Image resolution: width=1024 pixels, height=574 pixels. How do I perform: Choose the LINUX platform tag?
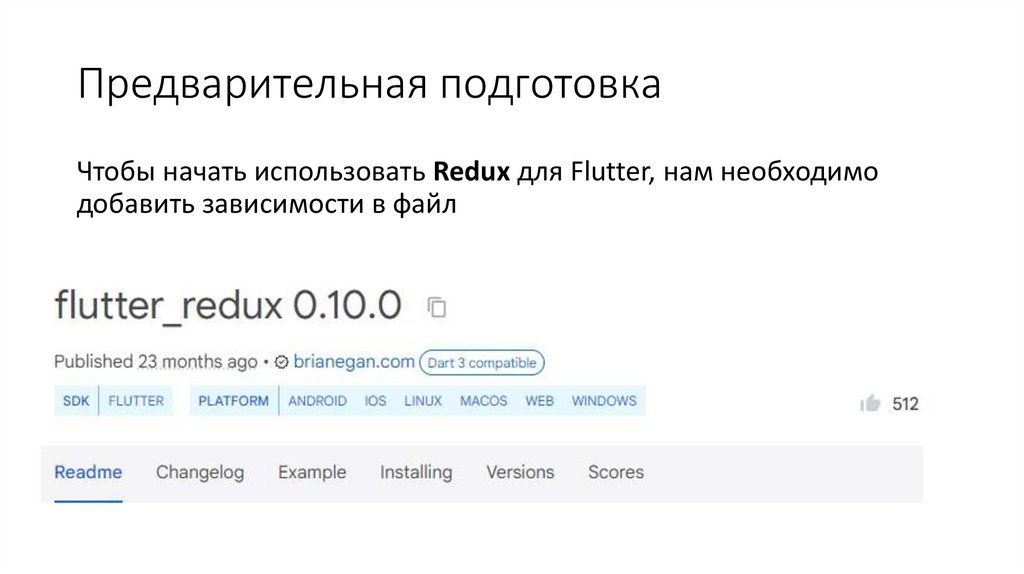pyautogui.click(x=423, y=401)
